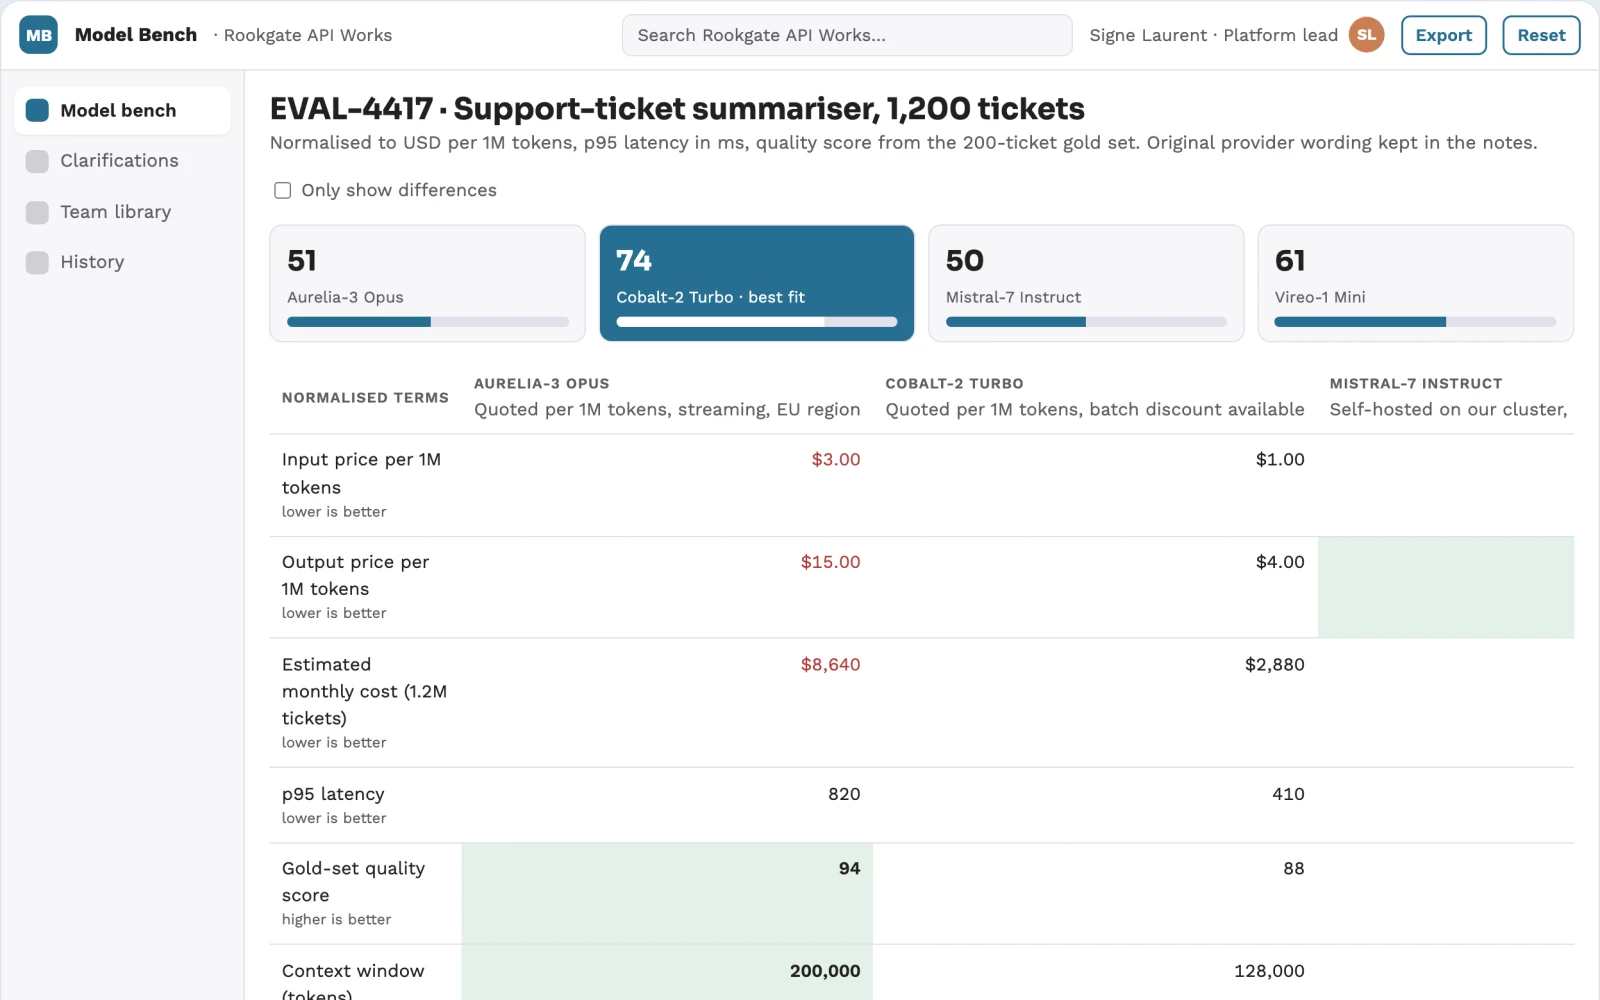Open the History section
Viewport: 1600px width, 1000px height.
tap(122, 262)
